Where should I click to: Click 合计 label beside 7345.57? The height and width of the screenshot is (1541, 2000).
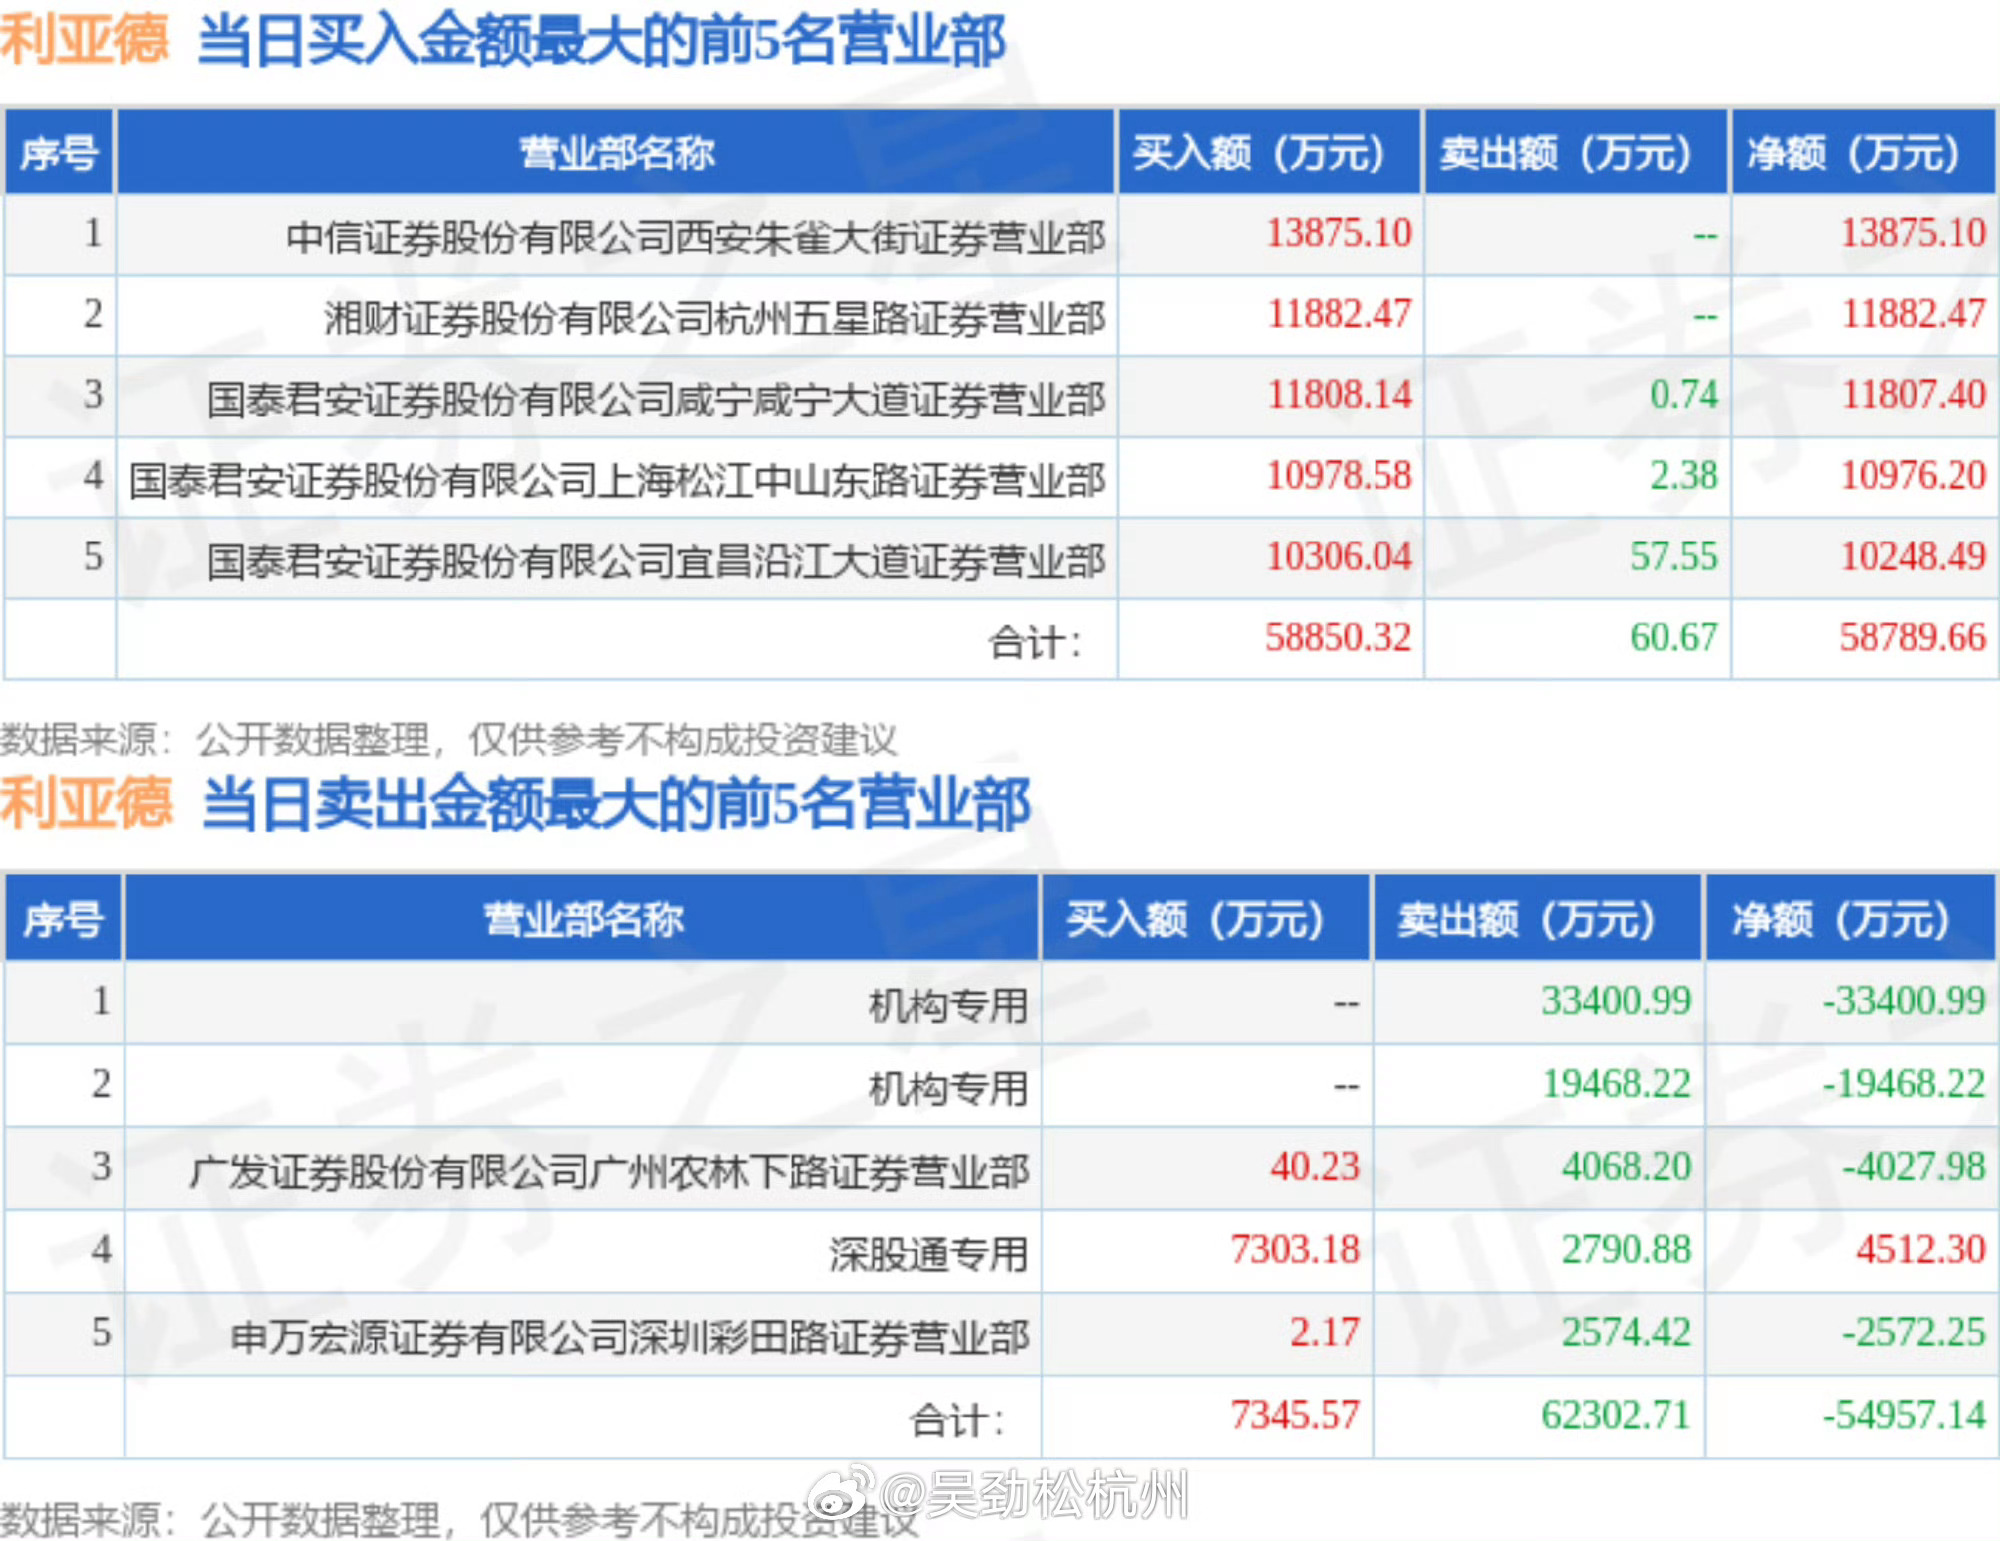tap(956, 1420)
